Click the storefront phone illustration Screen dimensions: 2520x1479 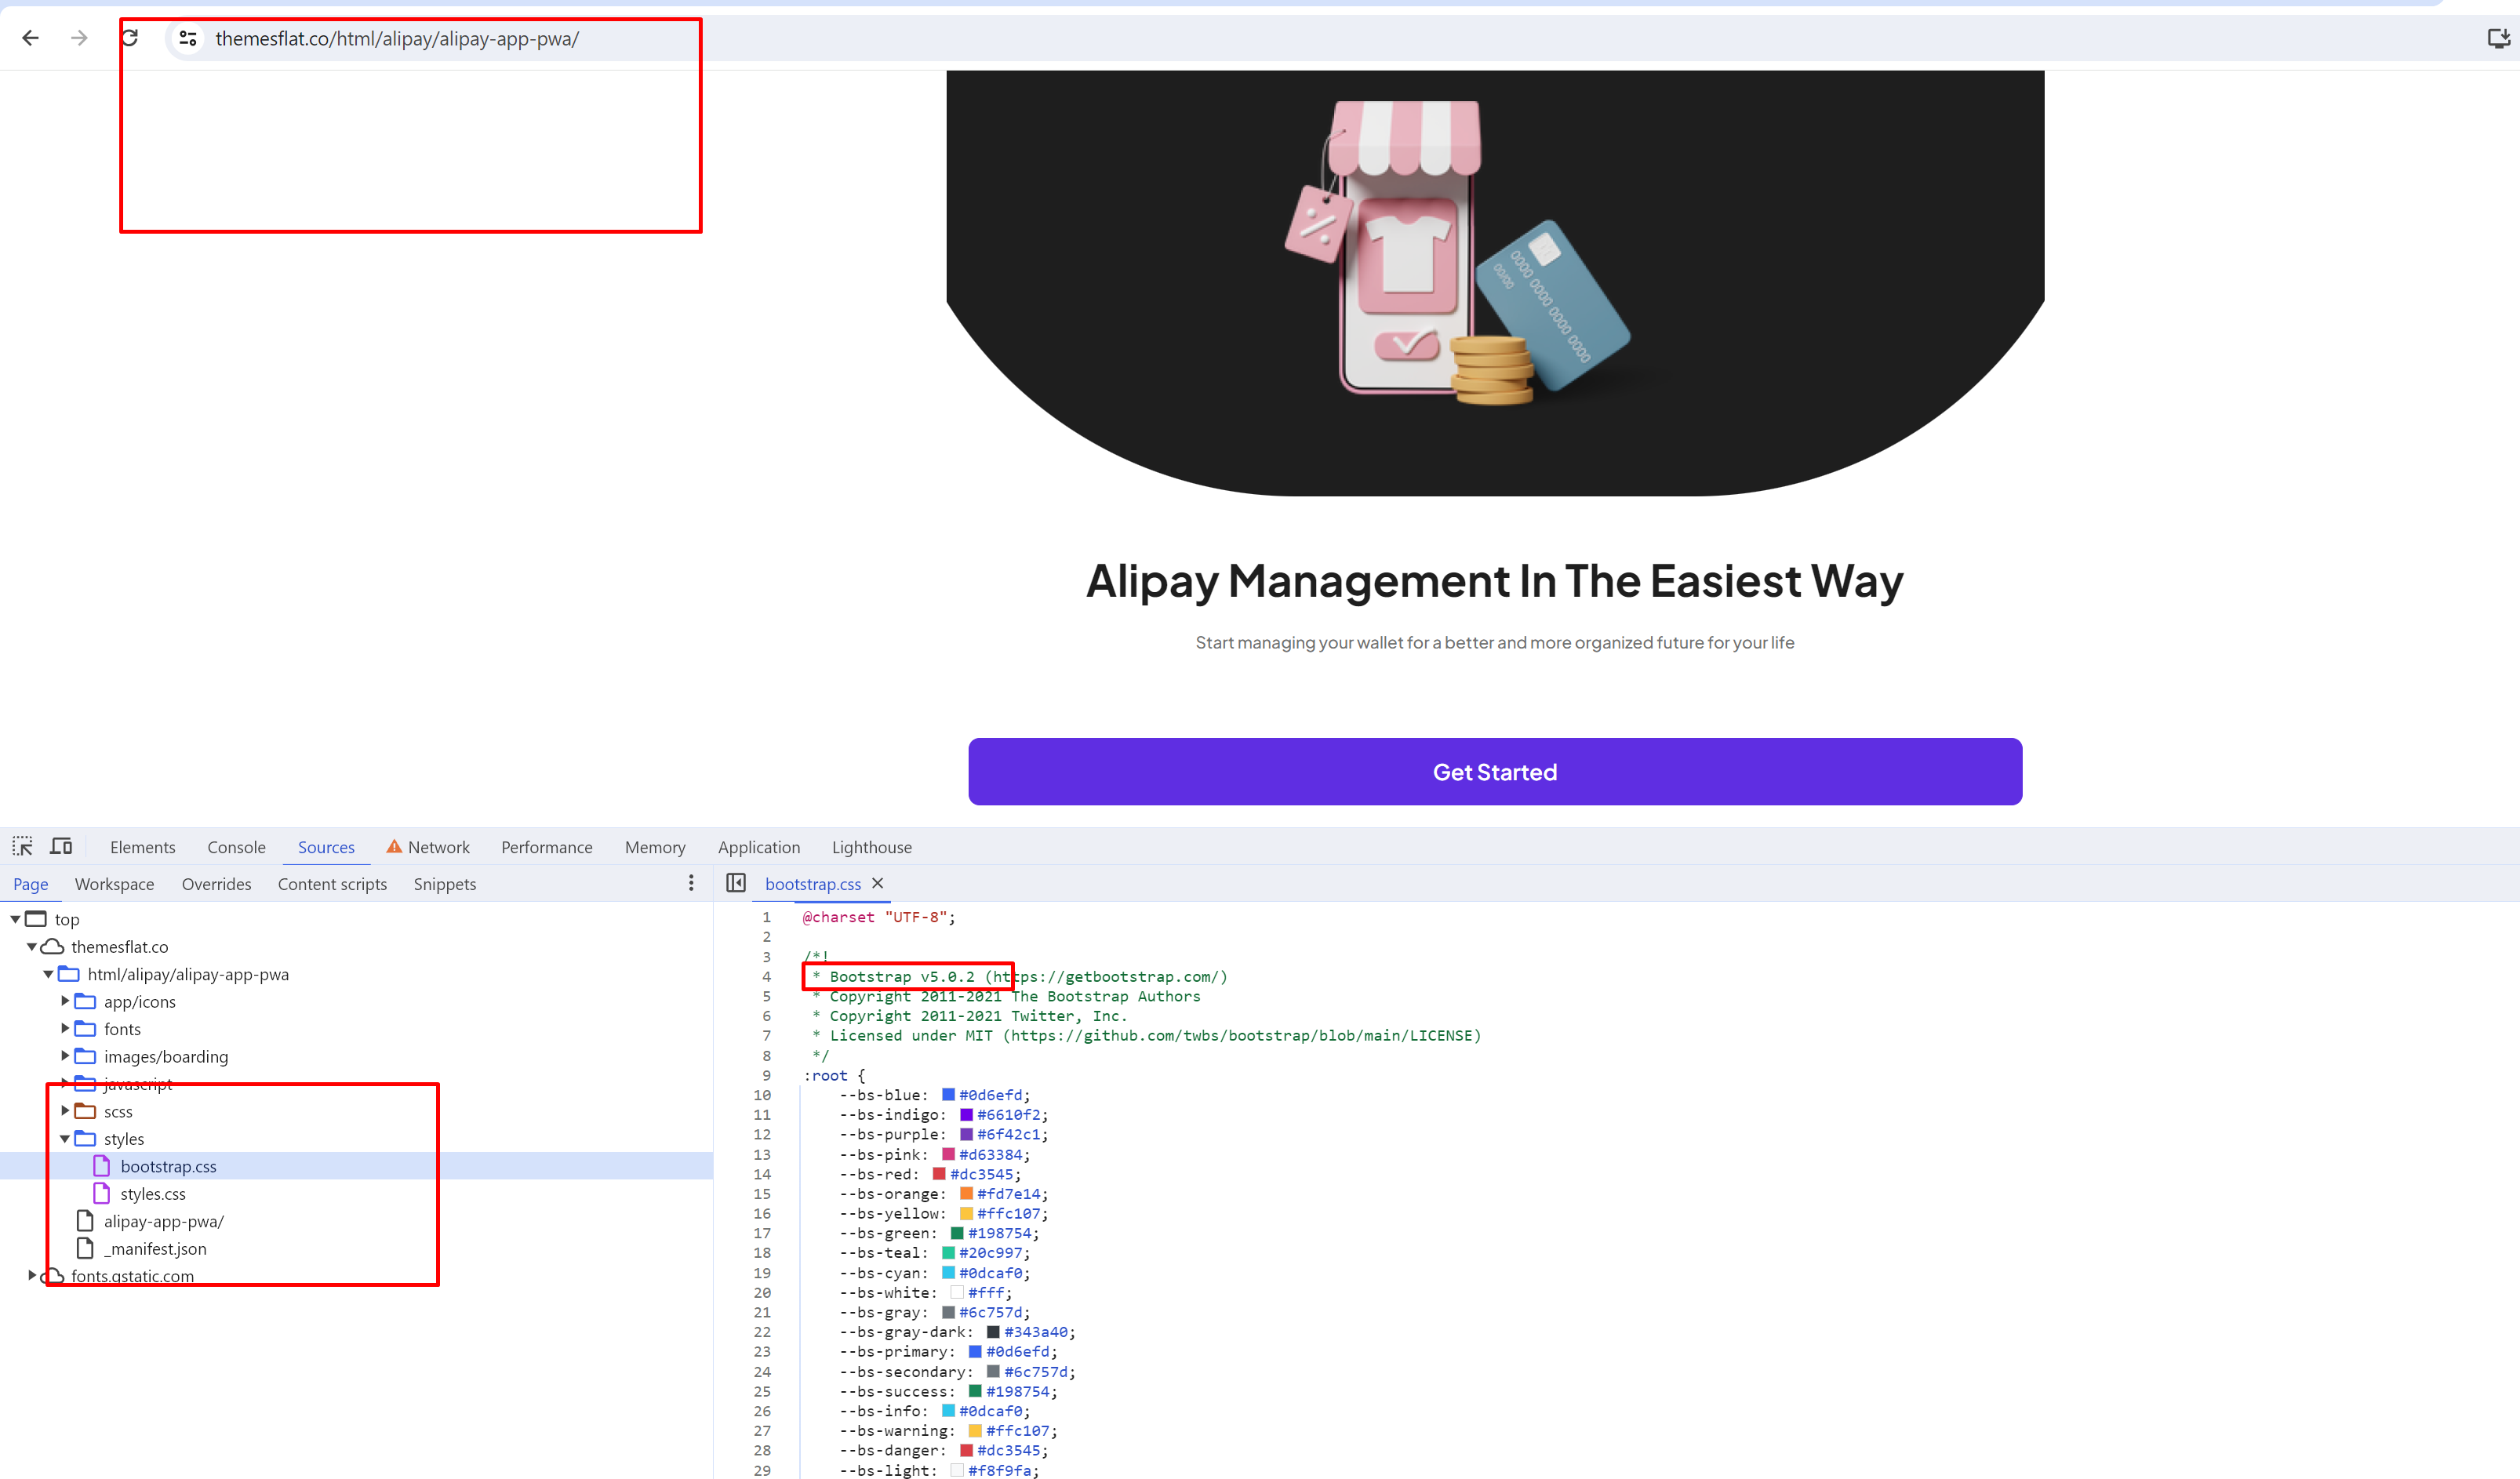click(x=1460, y=255)
